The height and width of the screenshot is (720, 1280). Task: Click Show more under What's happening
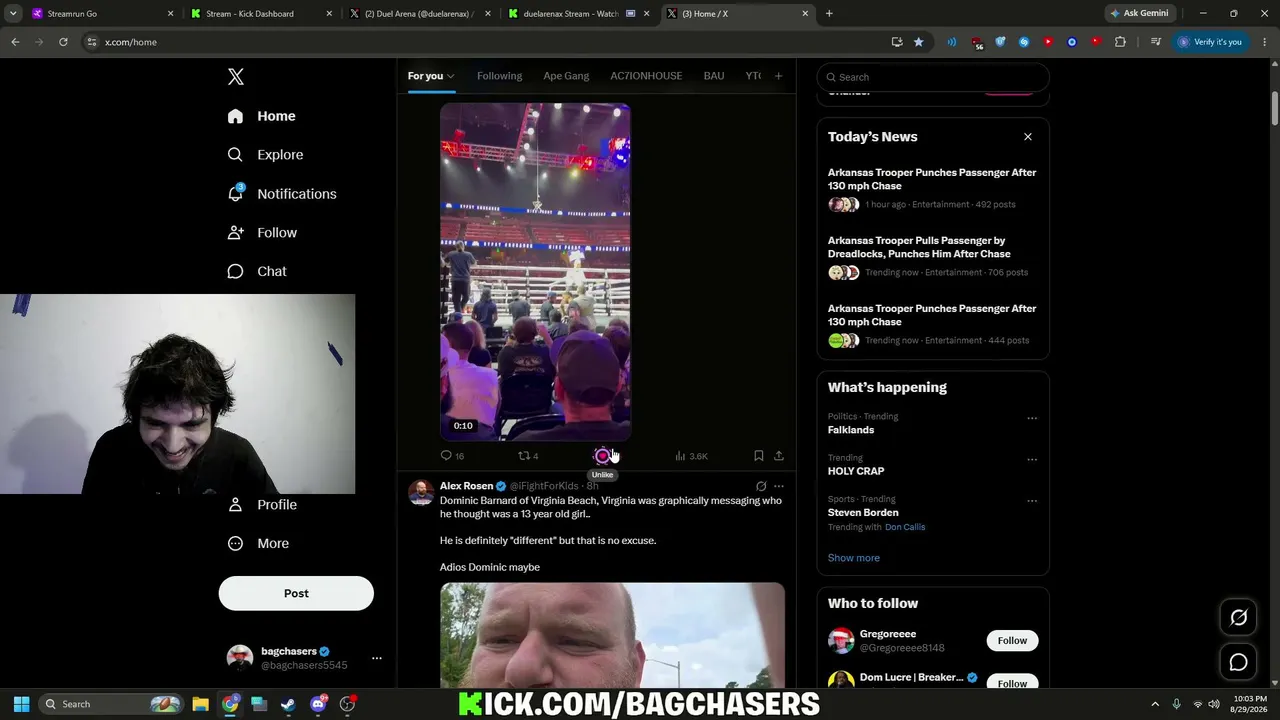click(854, 558)
